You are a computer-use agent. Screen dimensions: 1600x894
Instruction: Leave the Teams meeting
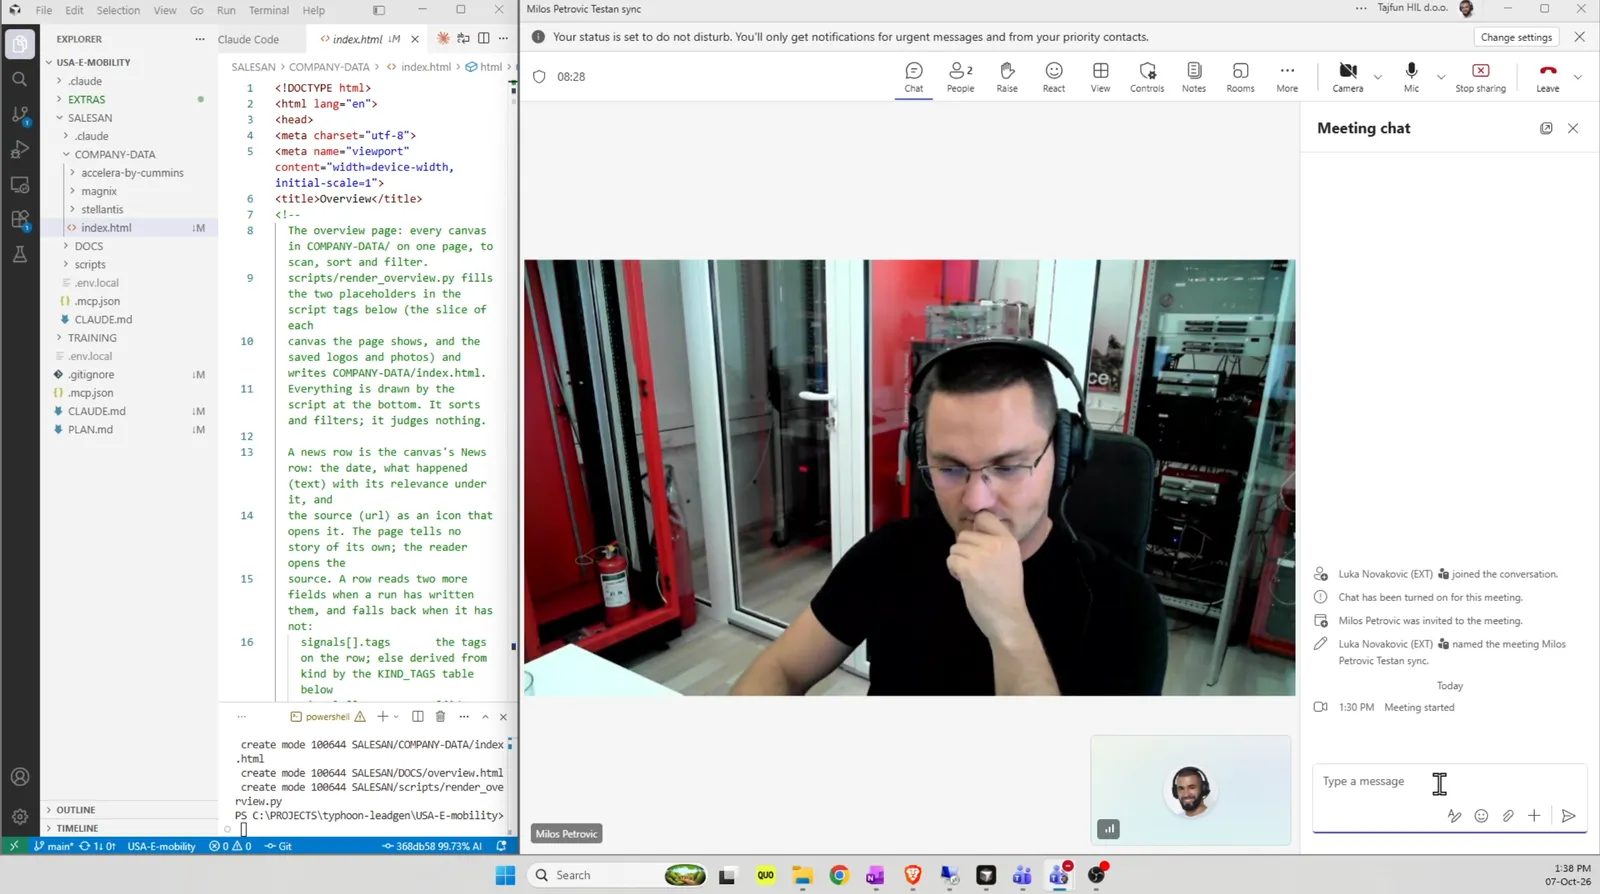pos(1547,77)
